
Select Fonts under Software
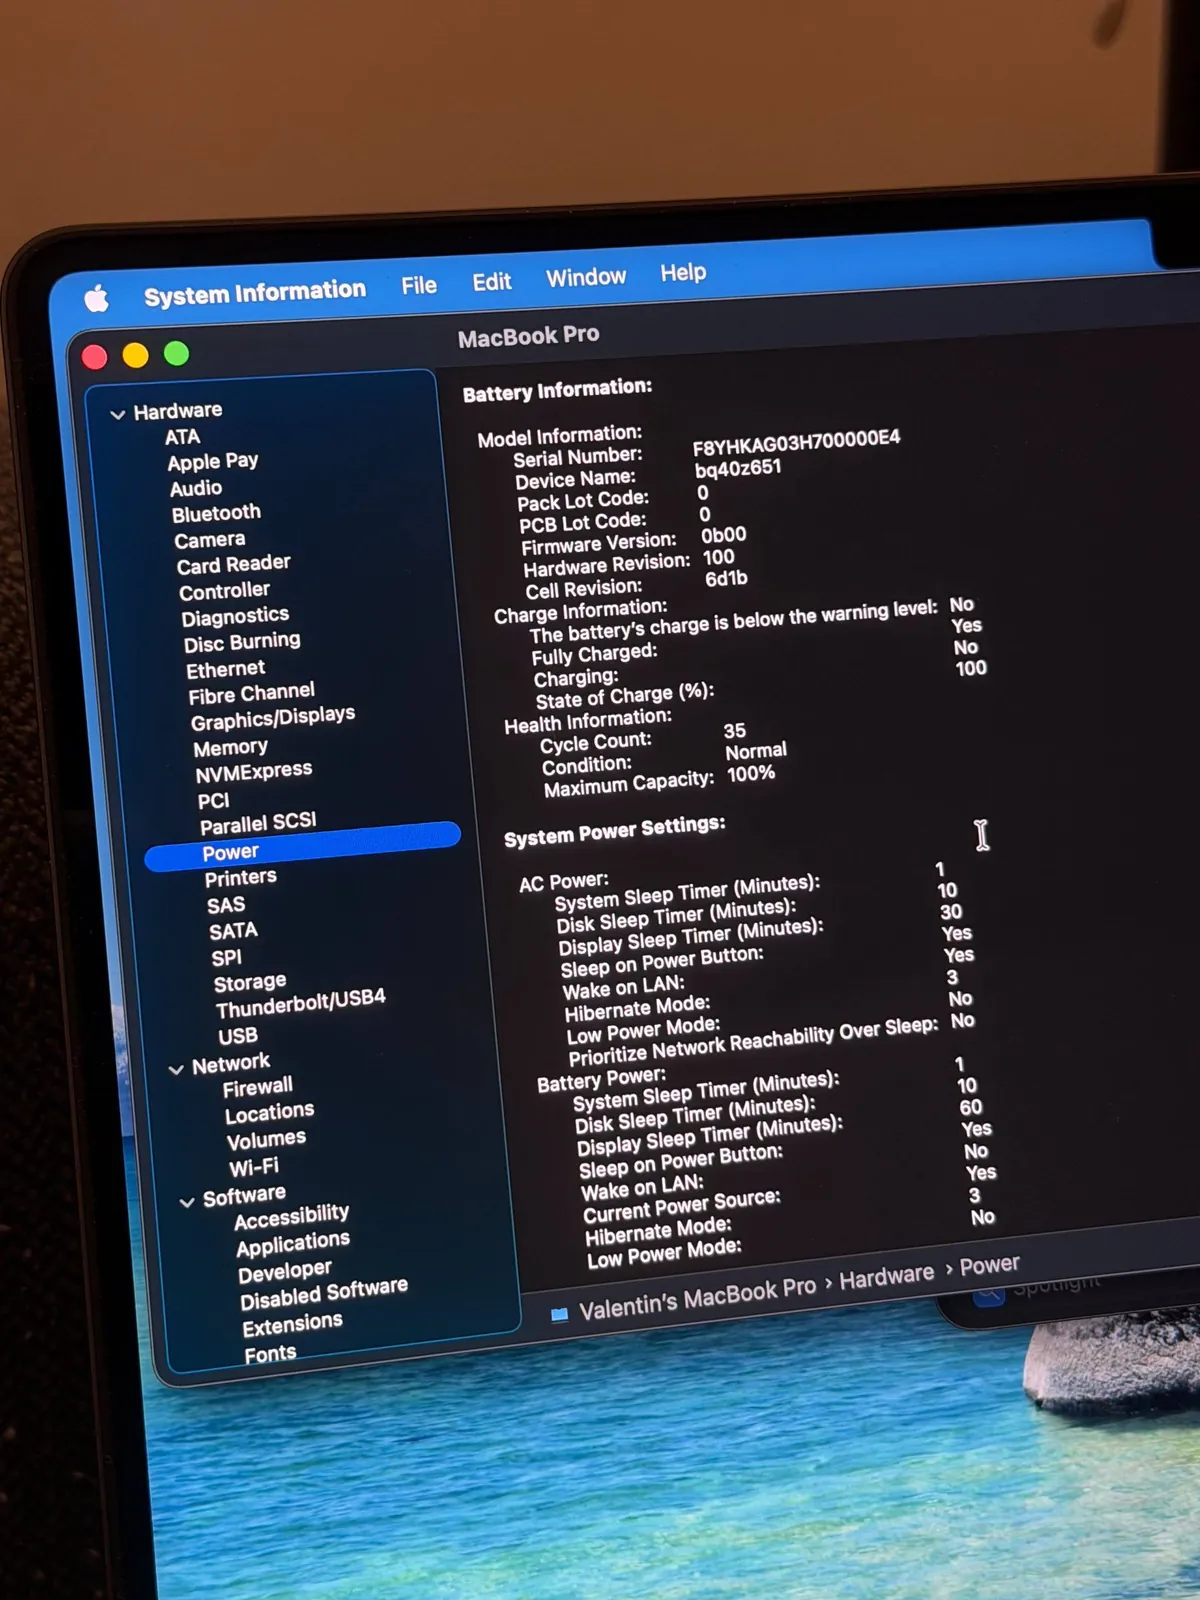point(270,1354)
